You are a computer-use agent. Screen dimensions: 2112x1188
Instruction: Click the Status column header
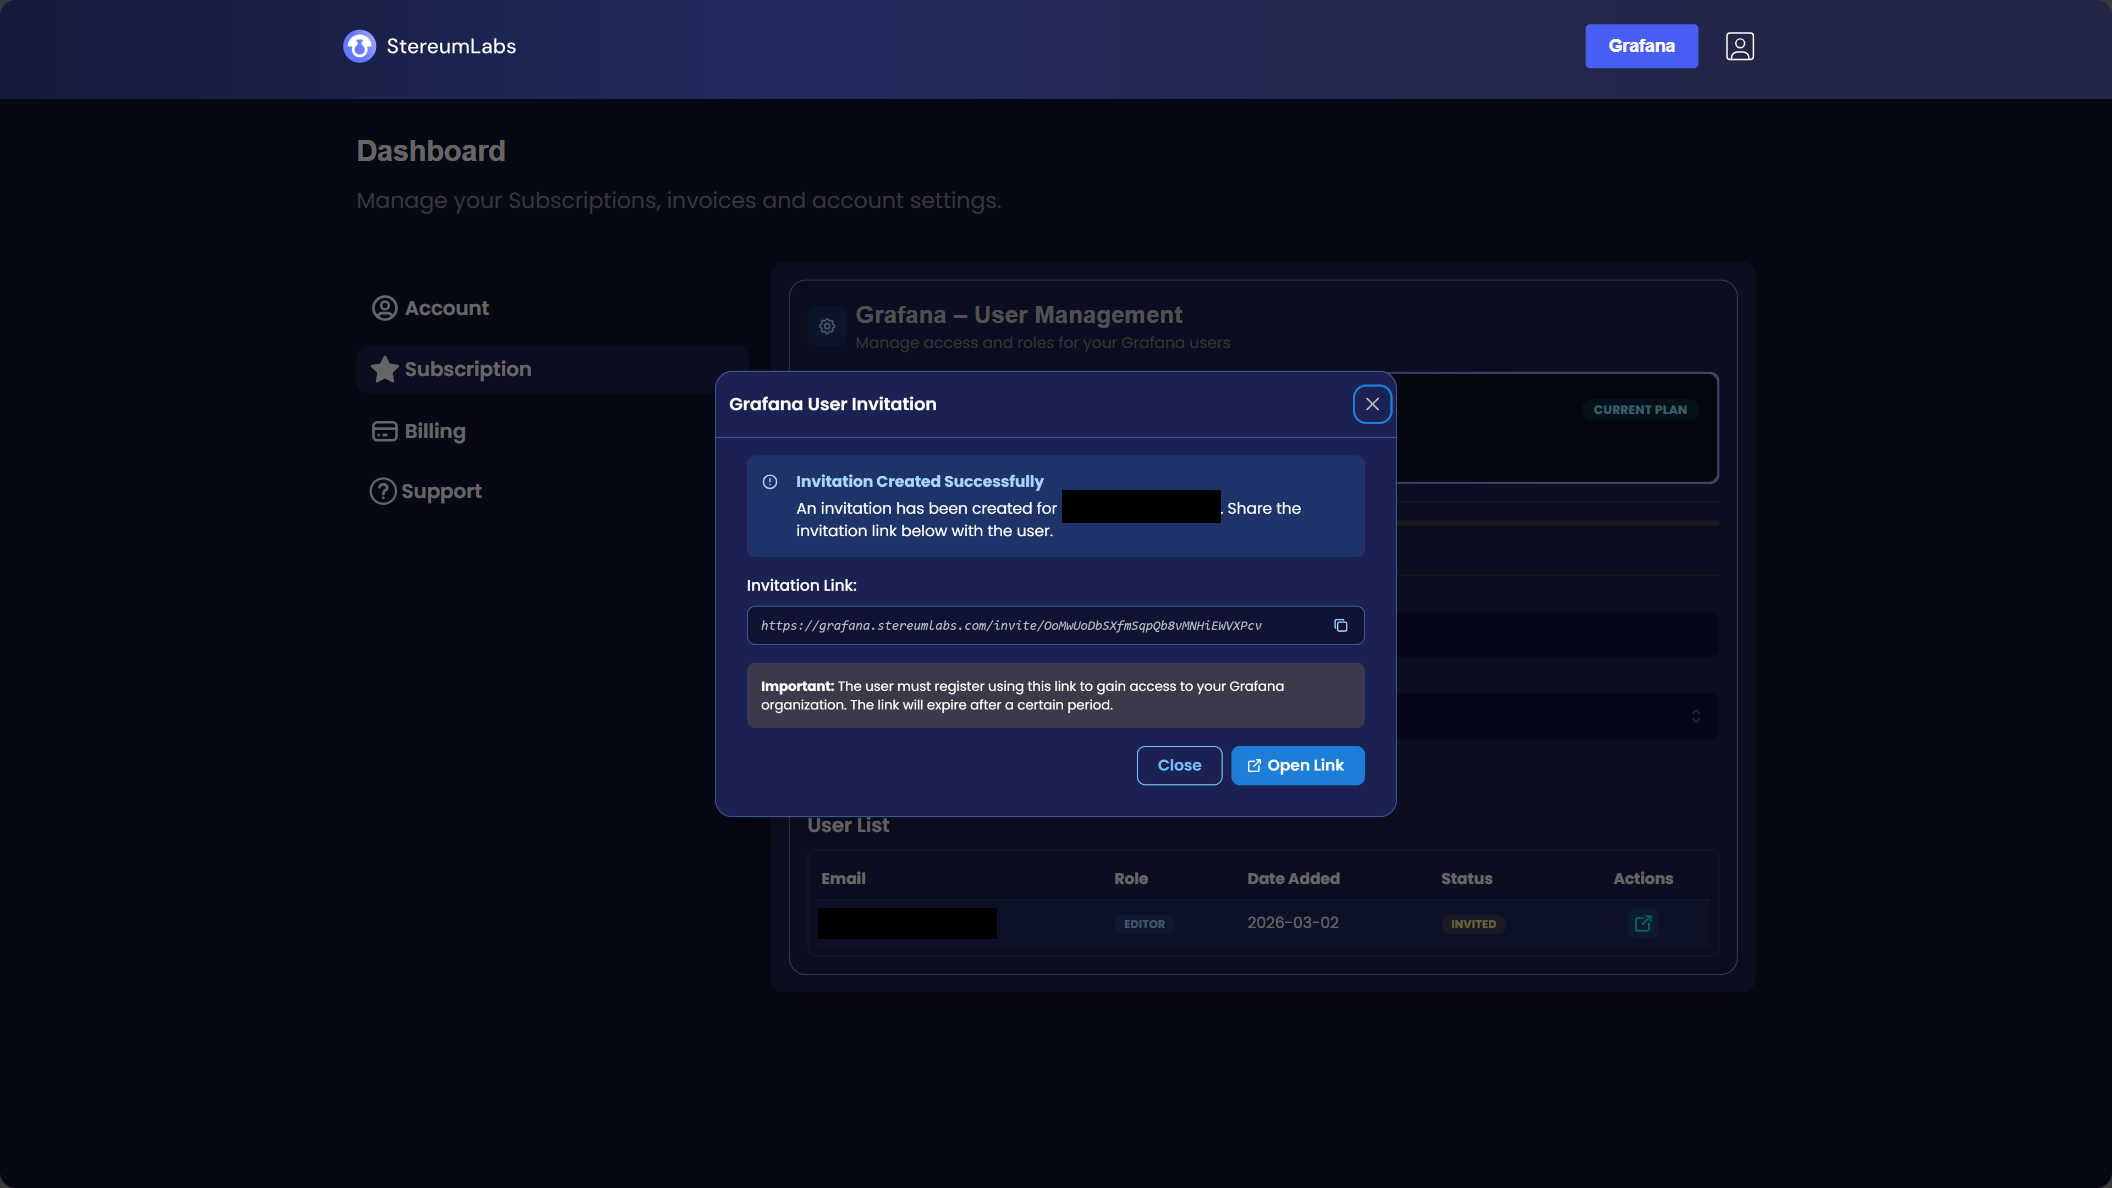click(x=1466, y=879)
